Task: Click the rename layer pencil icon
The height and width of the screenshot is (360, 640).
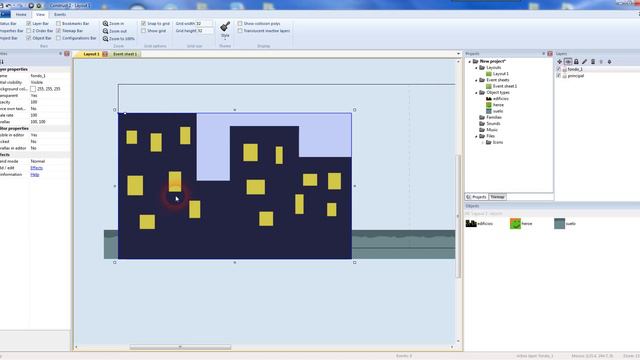Action: pyautogui.click(x=584, y=62)
